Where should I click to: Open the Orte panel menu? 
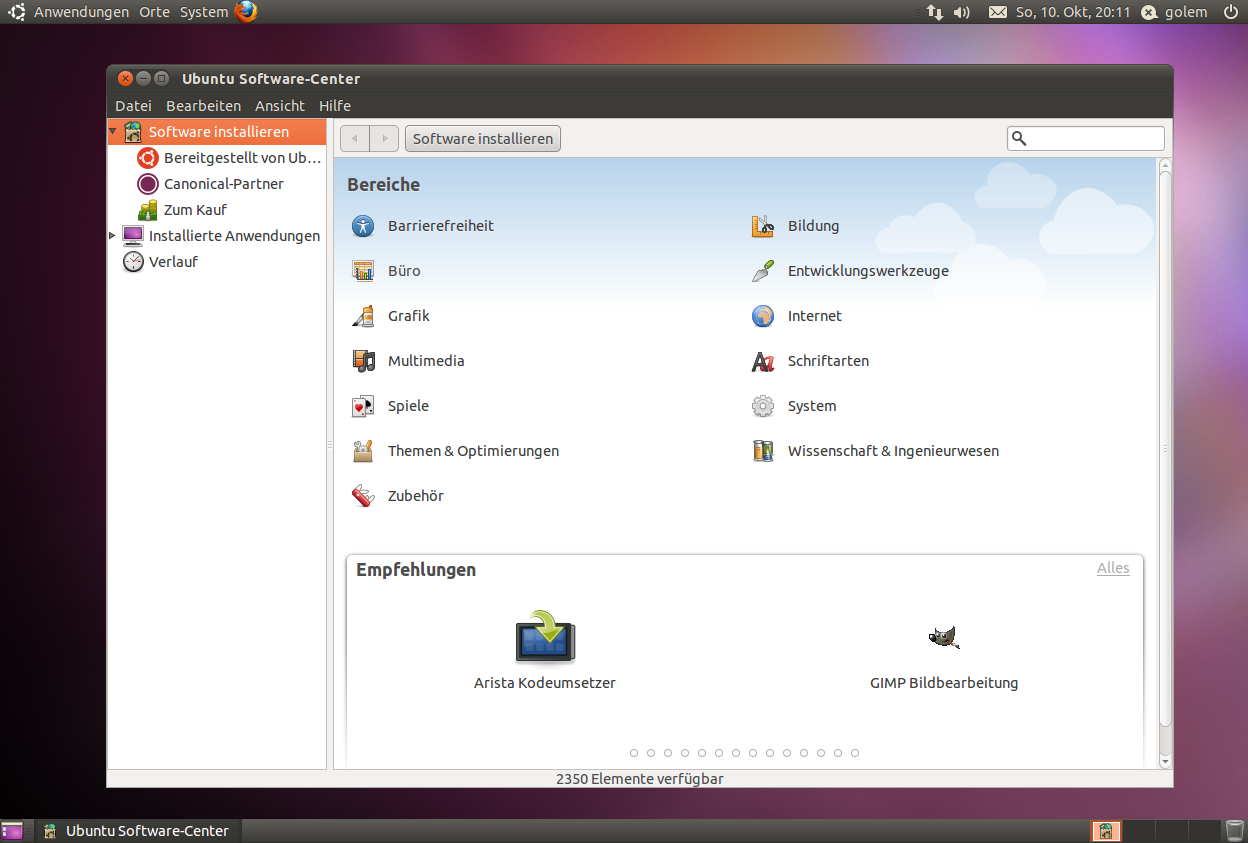pos(155,12)
